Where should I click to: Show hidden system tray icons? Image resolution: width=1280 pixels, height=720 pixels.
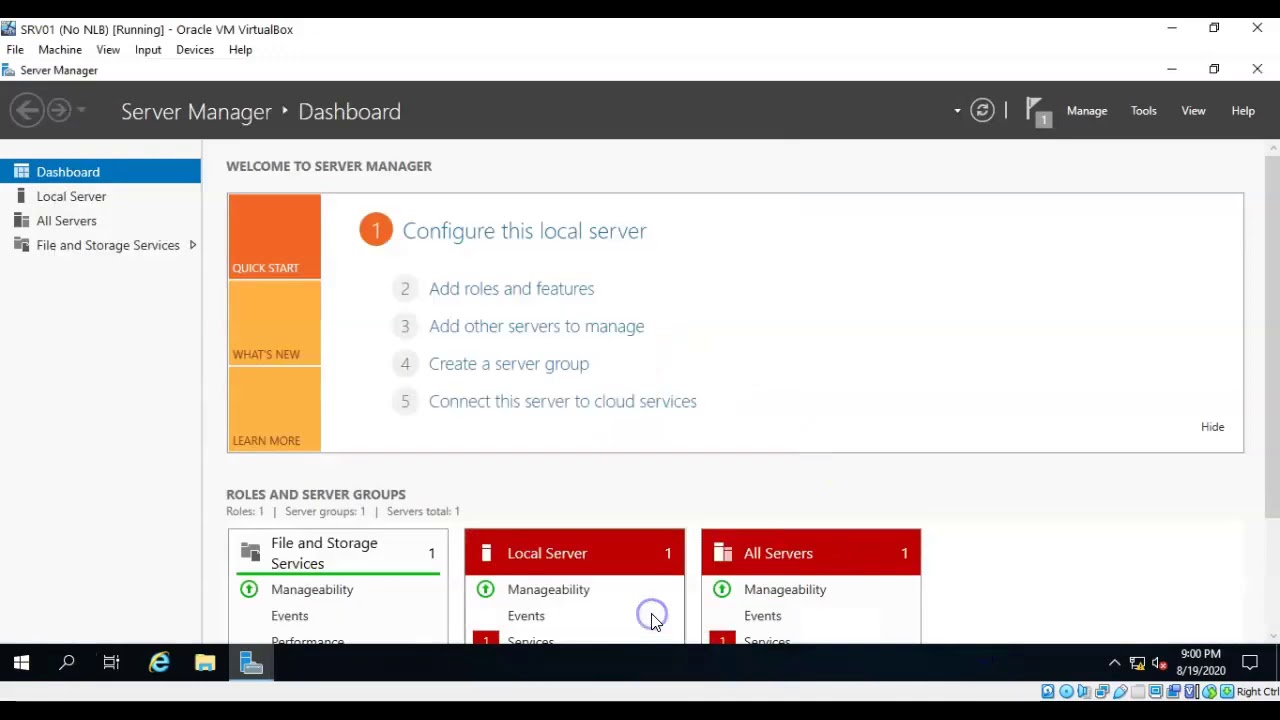coord(1114,662)
